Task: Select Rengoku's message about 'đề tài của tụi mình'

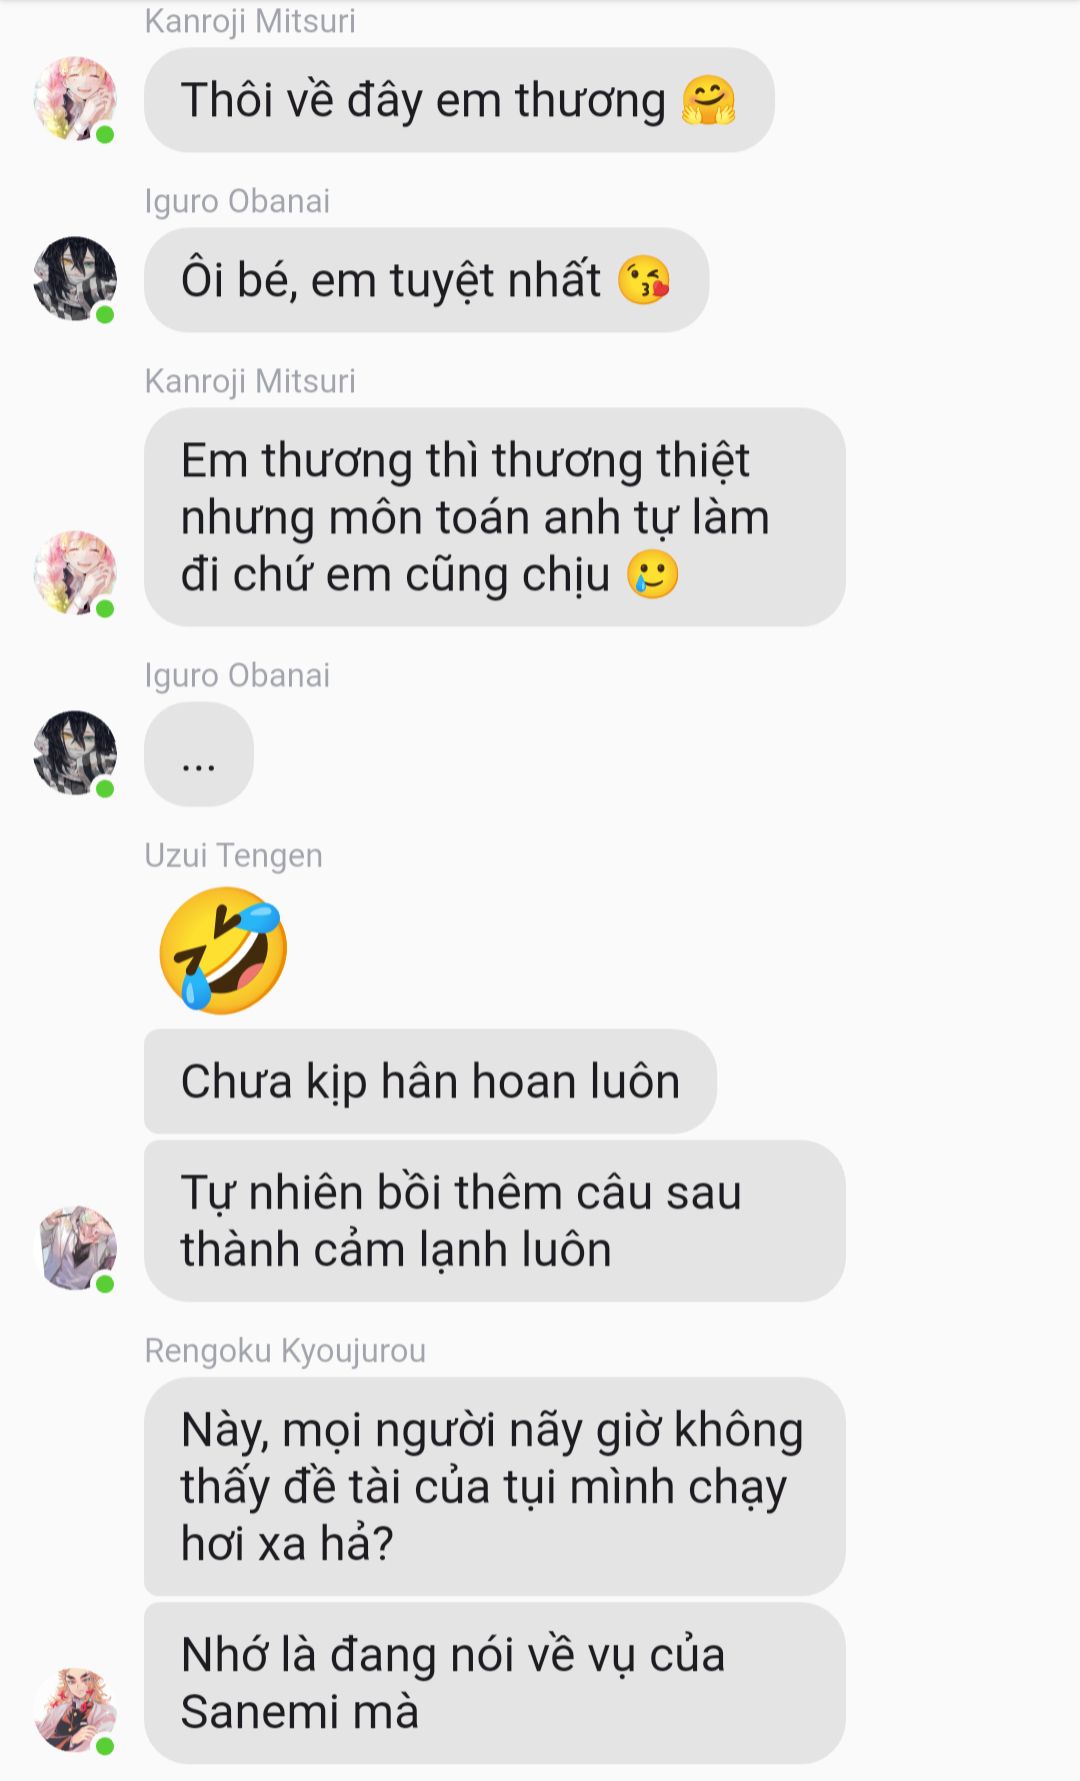Action: pyautogui.click(x=495, y=1486)
